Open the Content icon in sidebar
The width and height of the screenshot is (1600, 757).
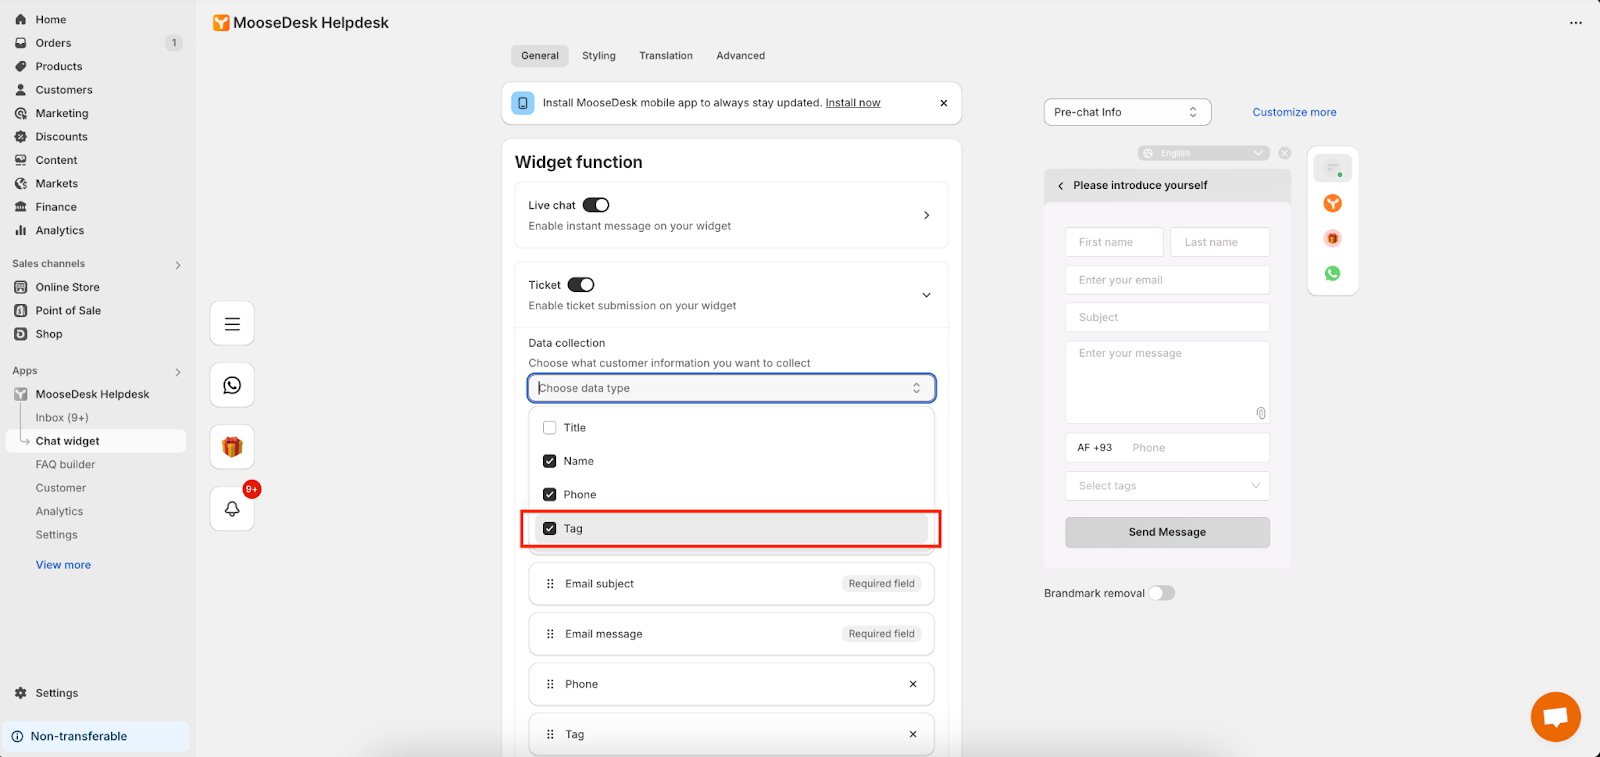[21, 160]
